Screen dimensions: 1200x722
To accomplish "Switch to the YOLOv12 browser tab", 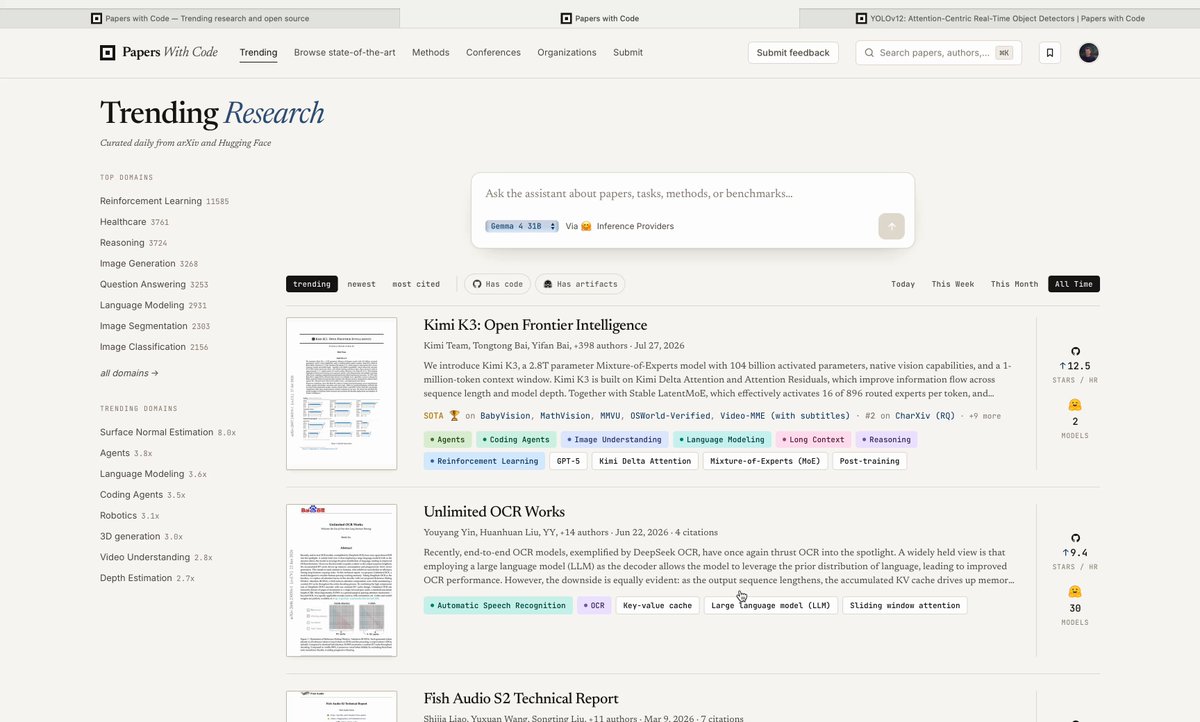I will pos(1000,18).
